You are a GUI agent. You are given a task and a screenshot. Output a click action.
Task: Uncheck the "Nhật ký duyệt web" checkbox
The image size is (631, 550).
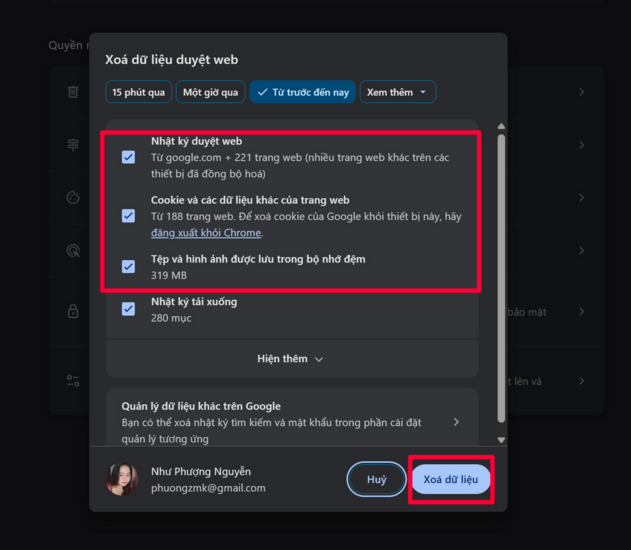(x=129, y=157)
